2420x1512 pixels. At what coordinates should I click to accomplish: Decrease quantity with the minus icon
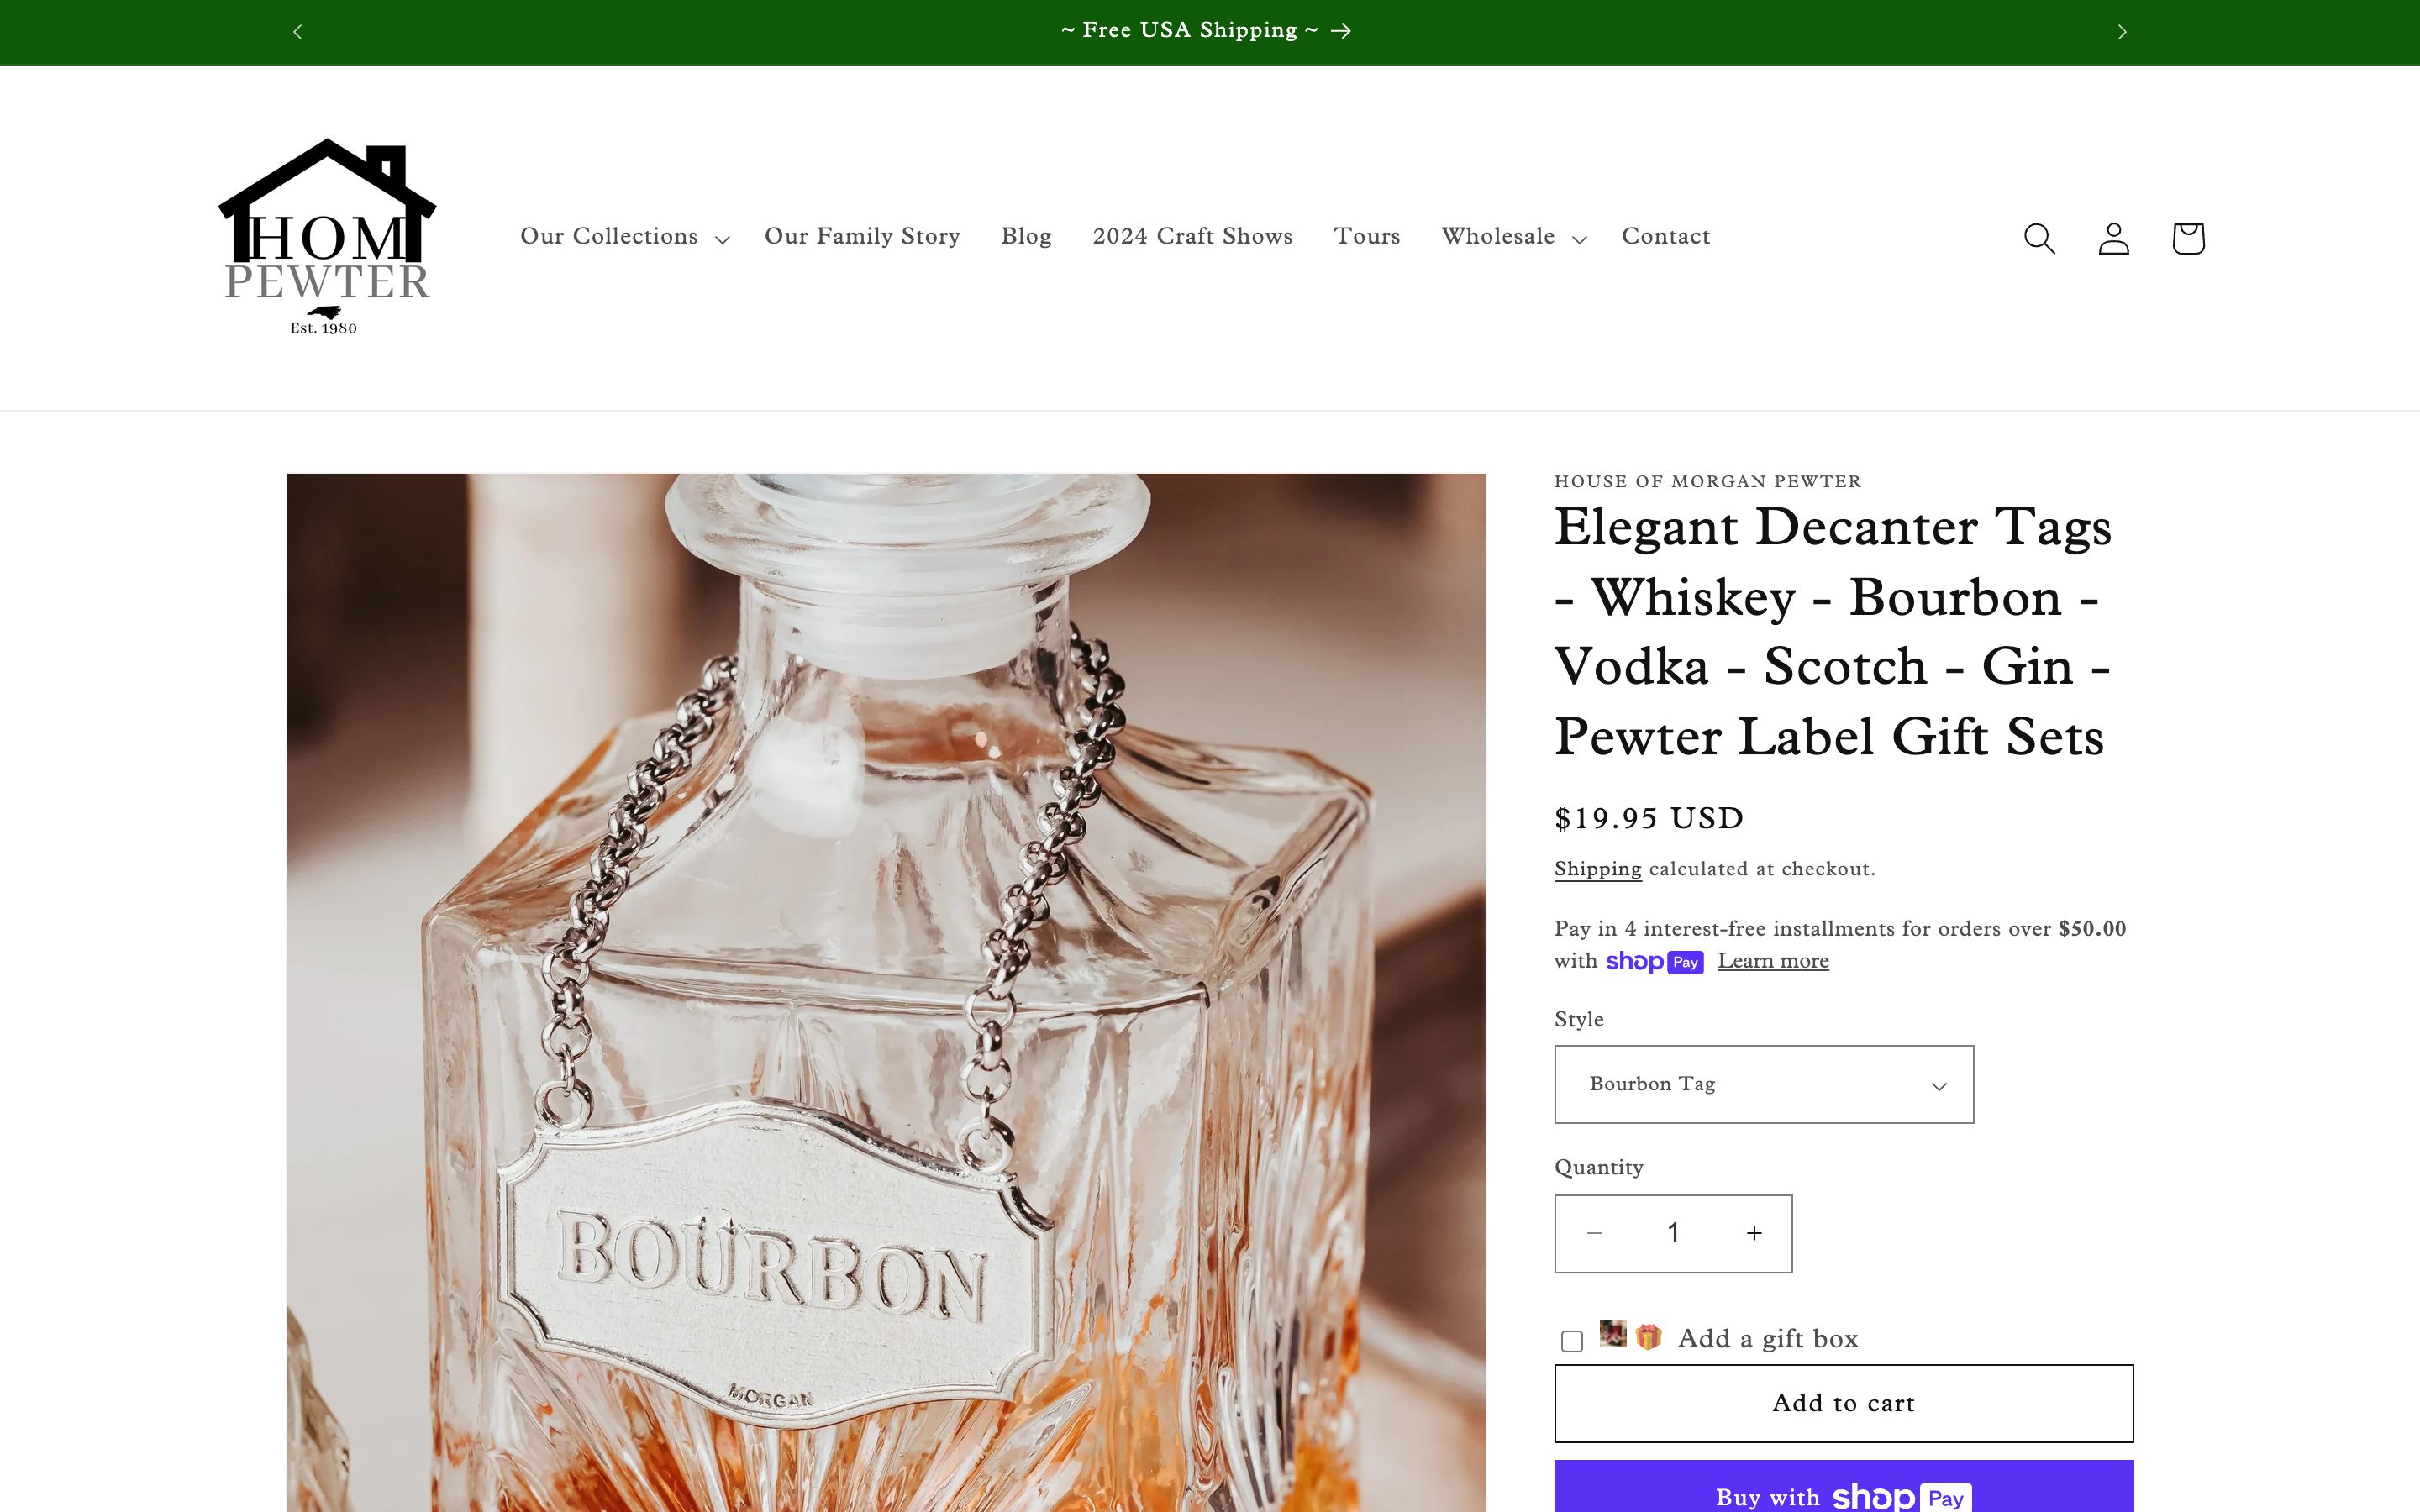(1595, 1233)
